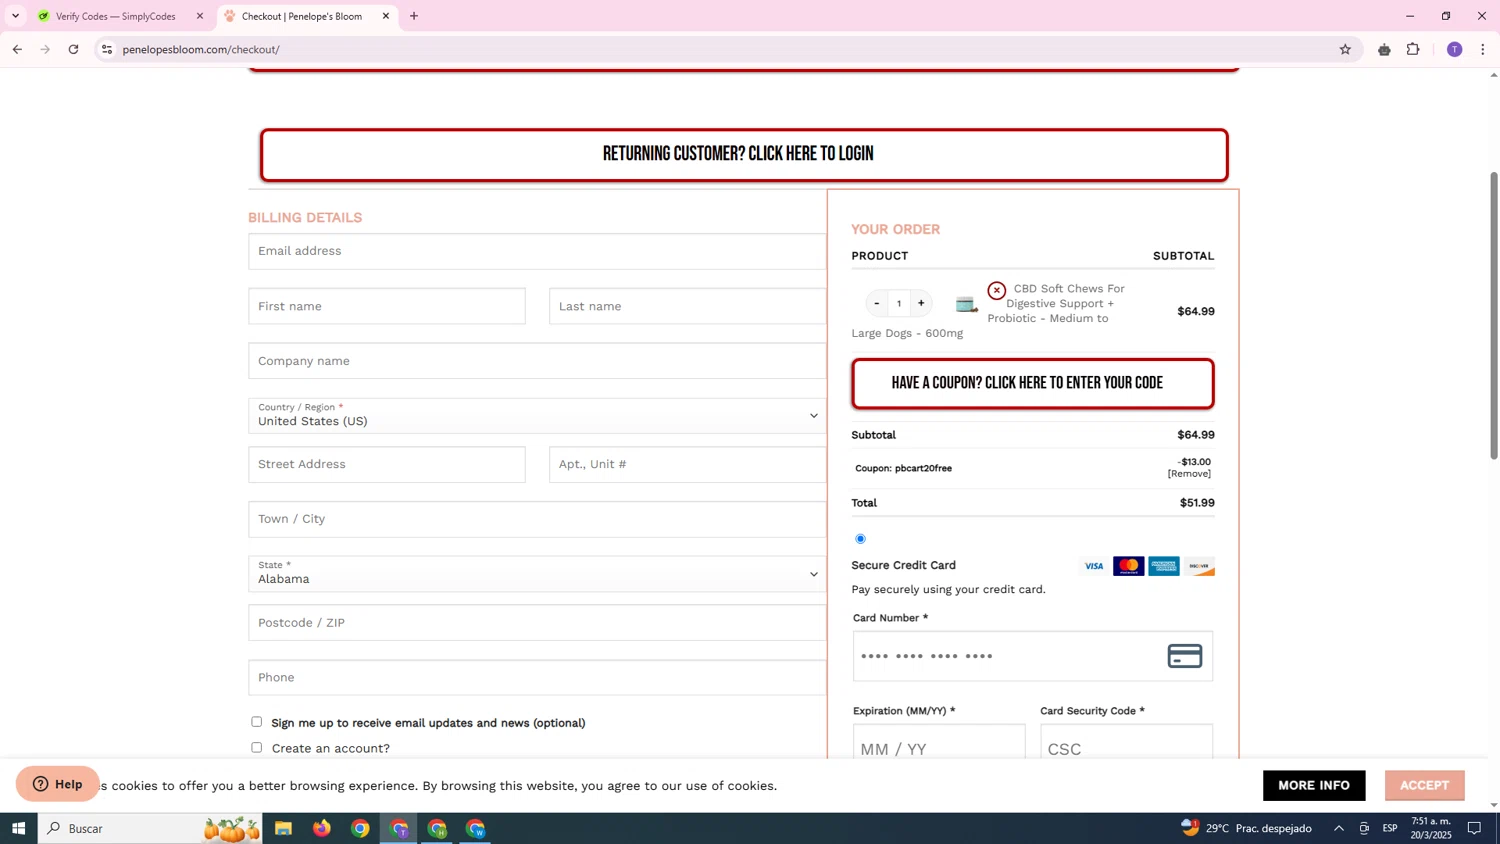The image size is (1500, 844).
Task: Focus the Company name field
Action: [537, 361]
